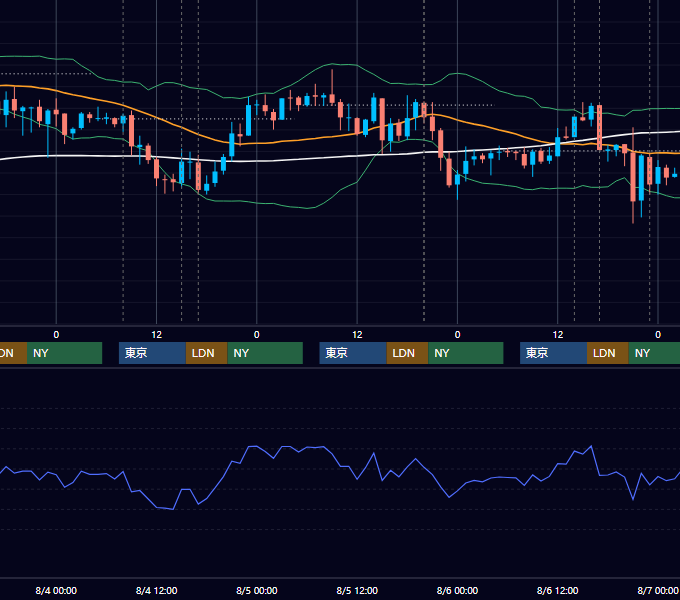Image resolution: width=680 pixels, height=600 pixels.
Task: Select the LDN block right after the 8/6 東京 session
Action: pos(608,353)
